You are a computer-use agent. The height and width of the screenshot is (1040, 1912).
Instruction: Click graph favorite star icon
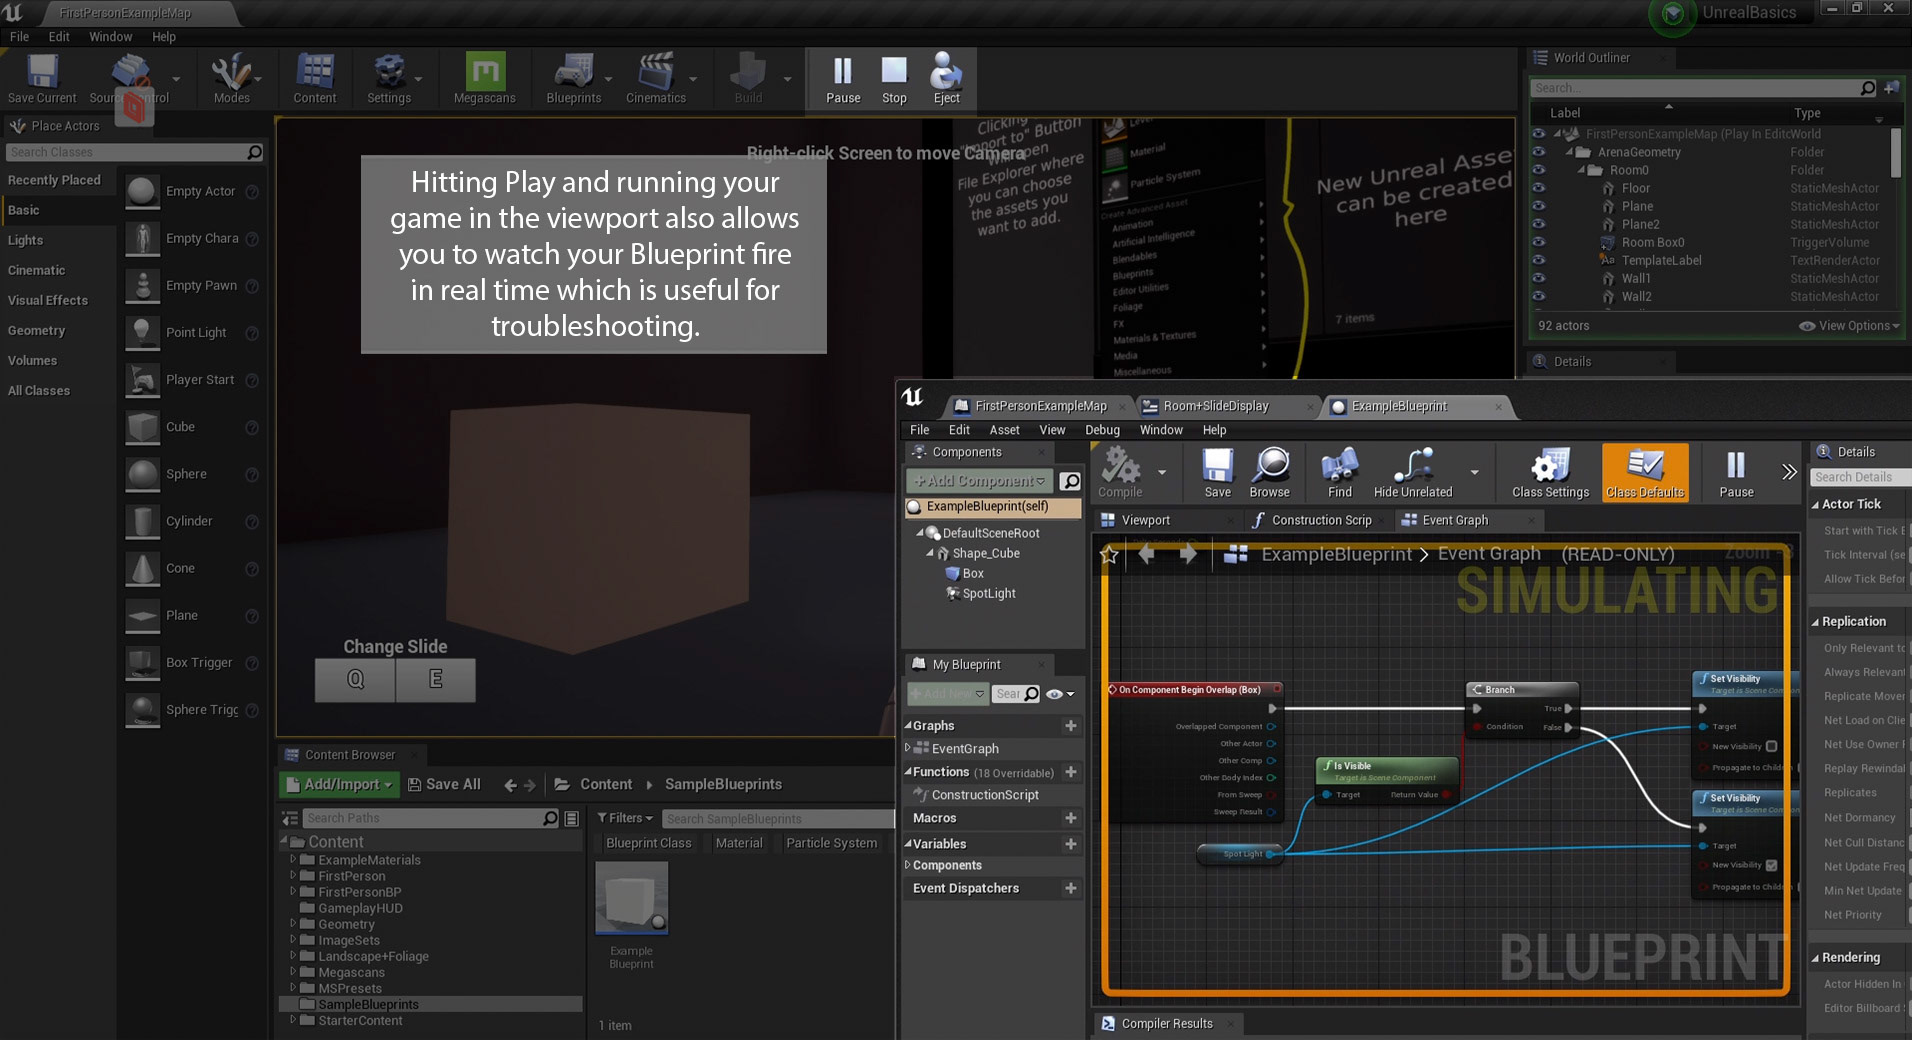[1109, 554]
